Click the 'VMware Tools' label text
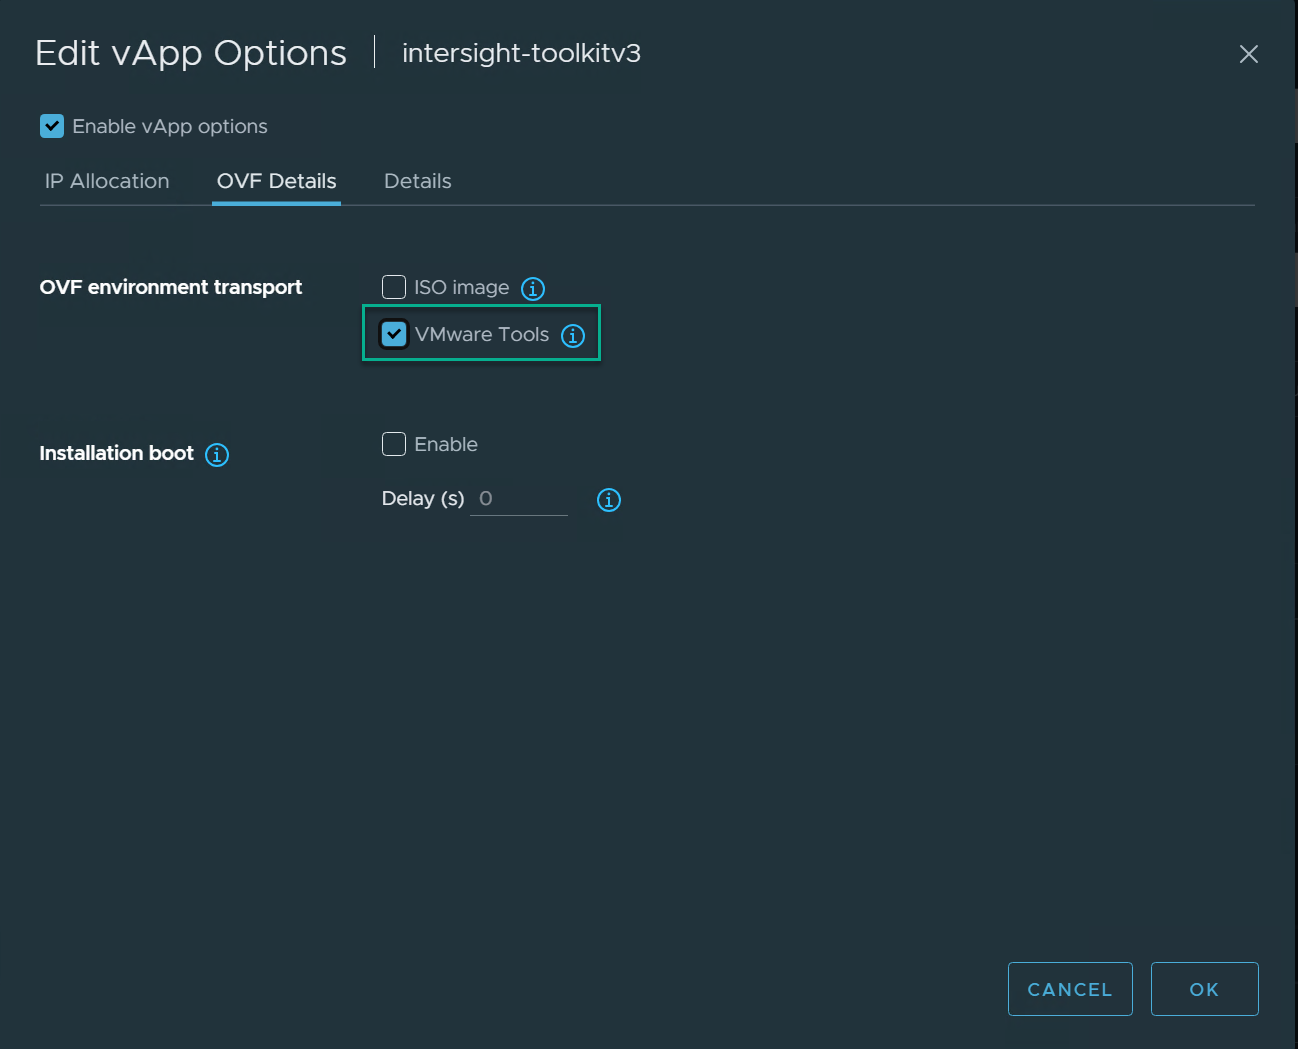1298x1049 pixels. tap(482, 334)
